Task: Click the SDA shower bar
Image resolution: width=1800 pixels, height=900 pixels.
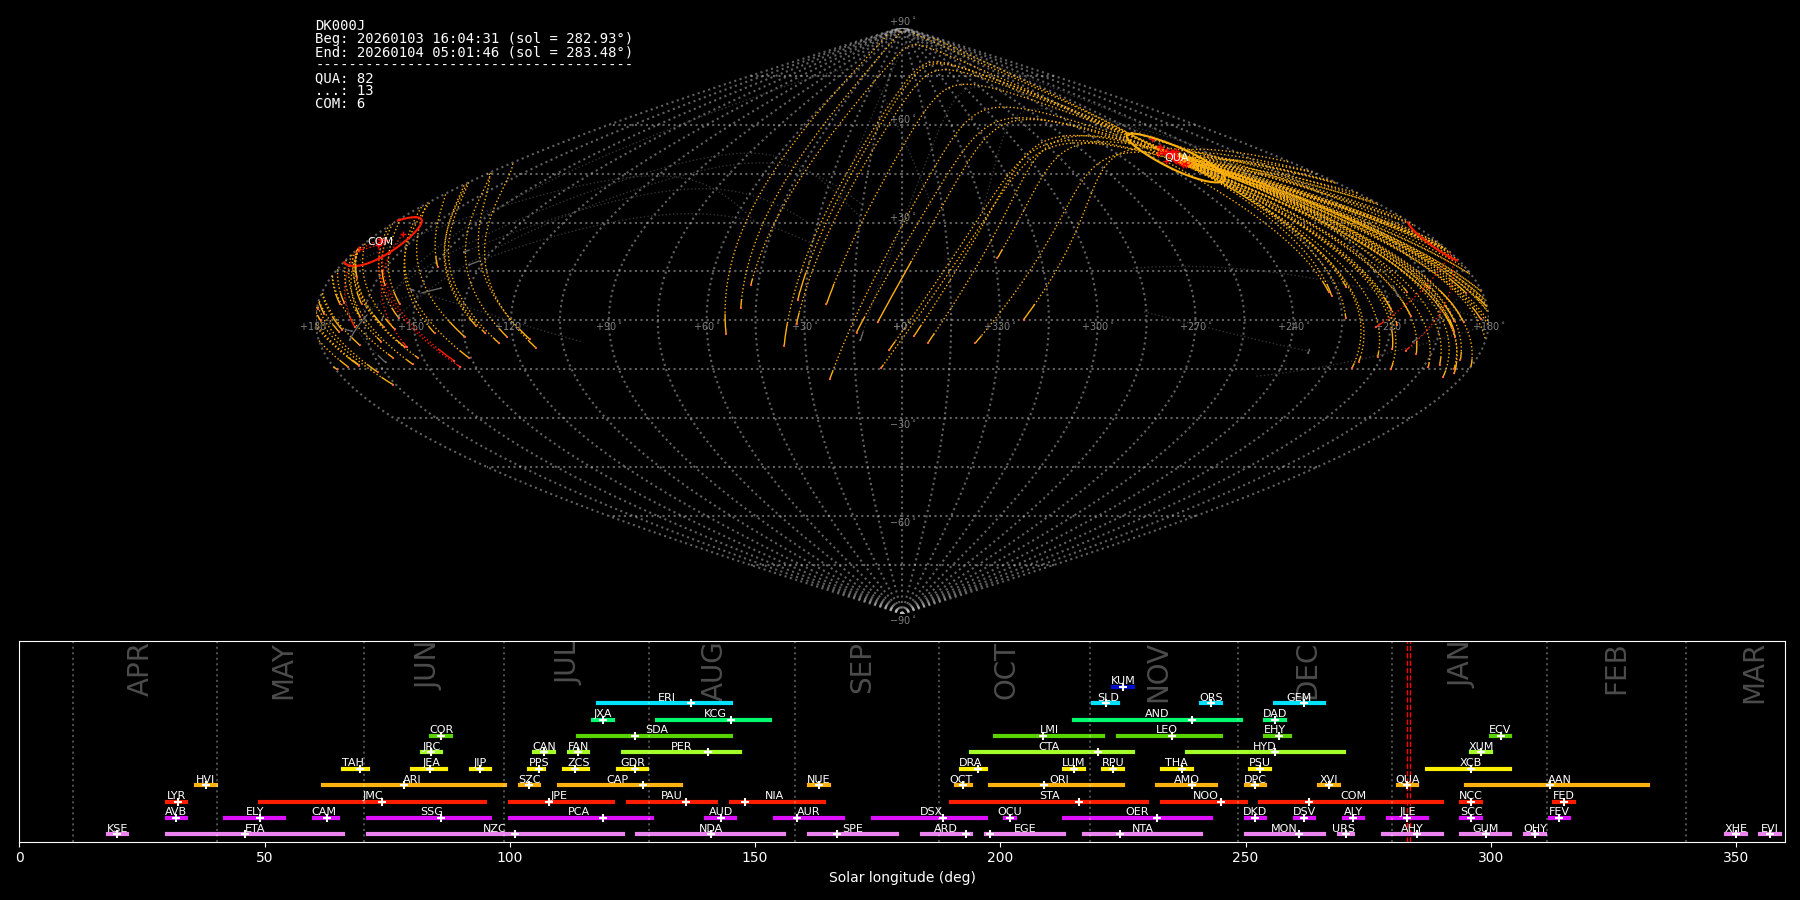Action: click(654, 736)
